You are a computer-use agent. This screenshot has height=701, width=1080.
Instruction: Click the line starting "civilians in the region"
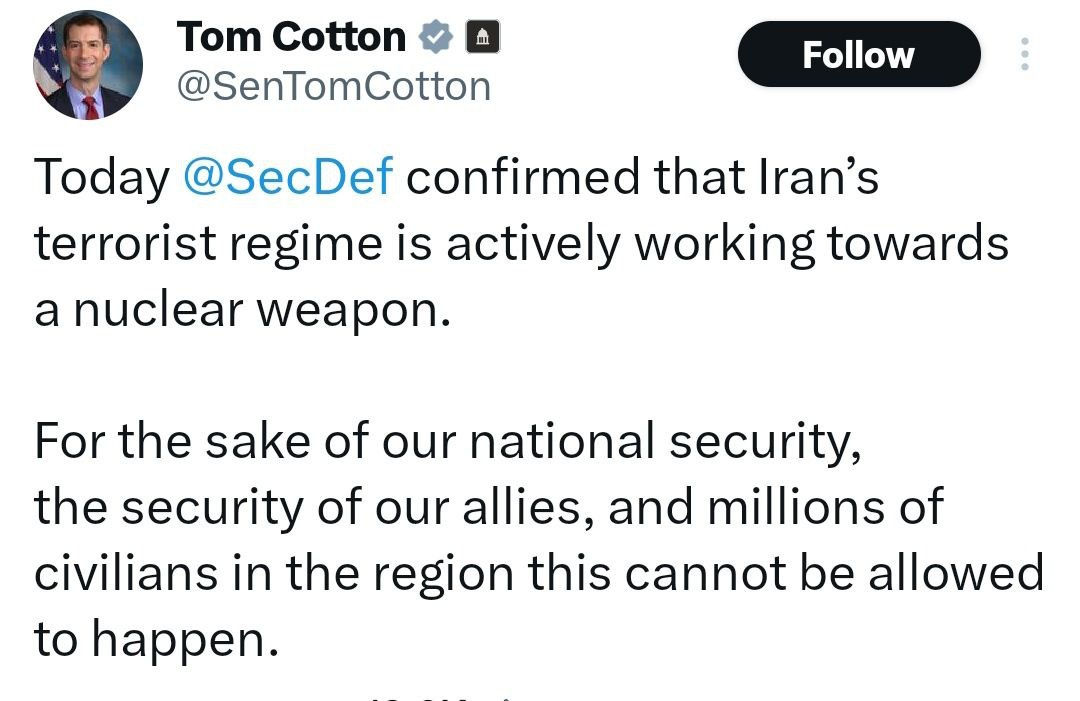(x=538, y=573)
